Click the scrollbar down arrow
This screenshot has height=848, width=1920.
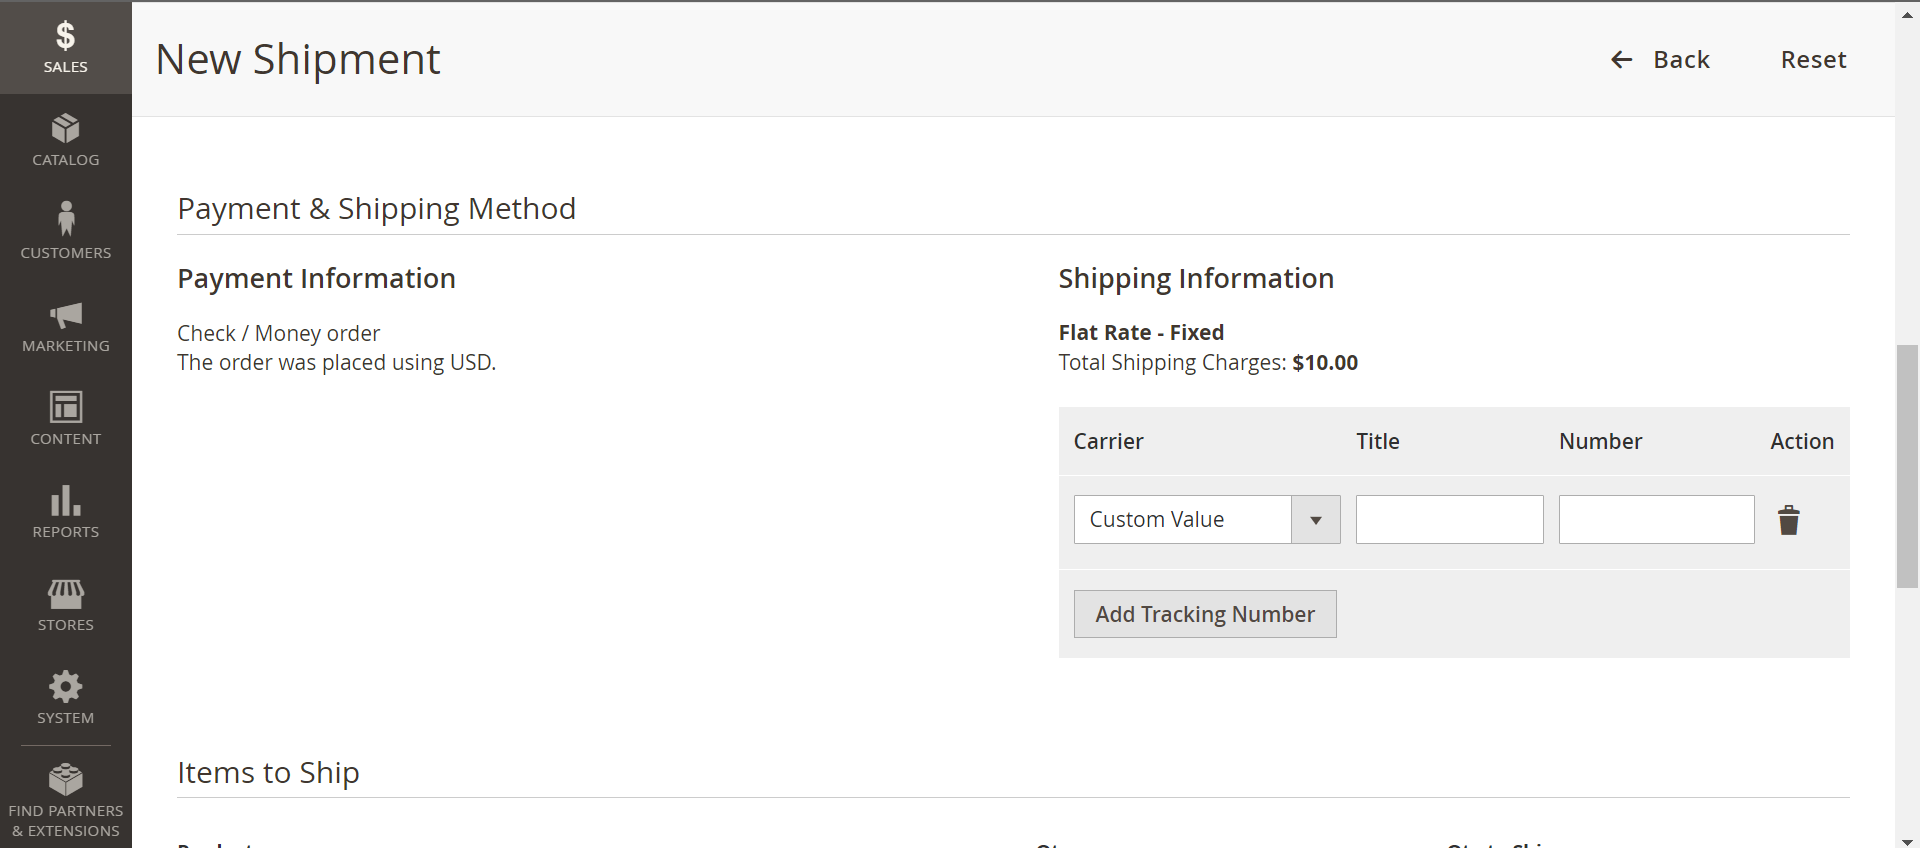[1907, 840]
